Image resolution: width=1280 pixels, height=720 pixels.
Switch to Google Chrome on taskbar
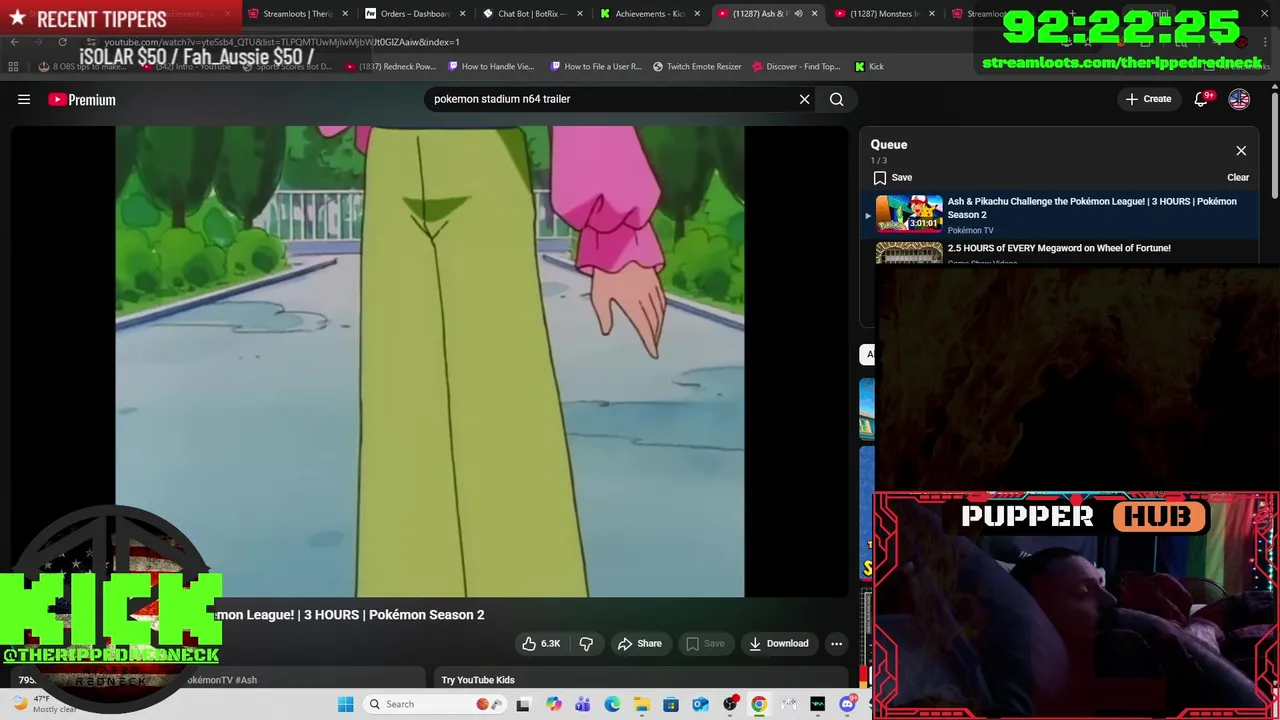(x=759, y=704)
